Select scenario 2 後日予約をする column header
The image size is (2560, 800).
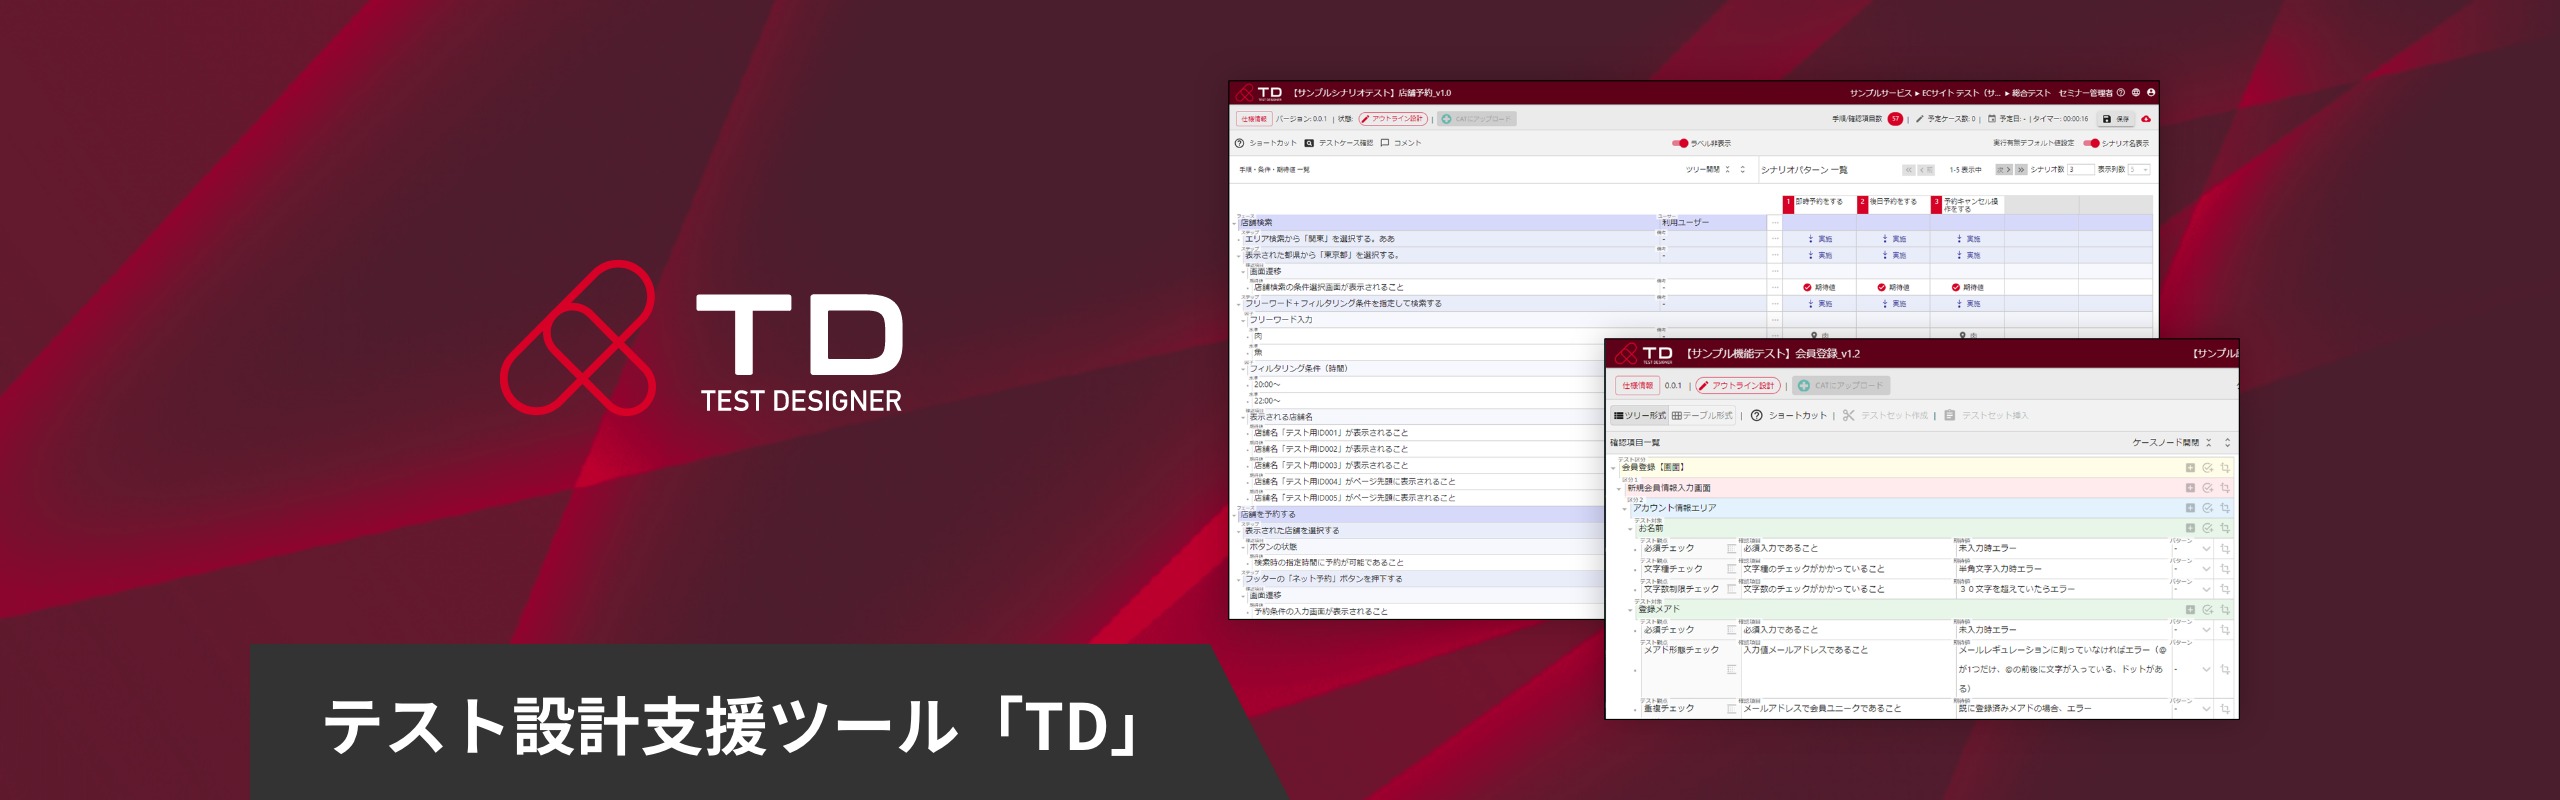1893,203
